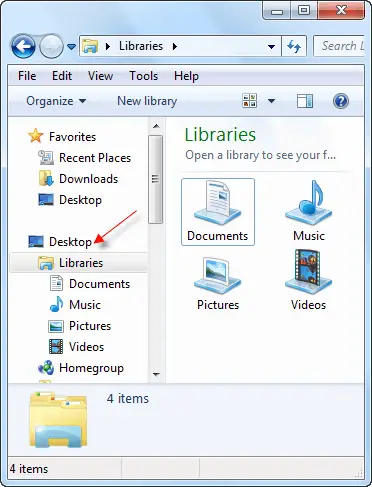Image resolution: width=372 pixels, height=487 pixels.
Task: Open Desktop under Favorites
Action: click(70, 200)
